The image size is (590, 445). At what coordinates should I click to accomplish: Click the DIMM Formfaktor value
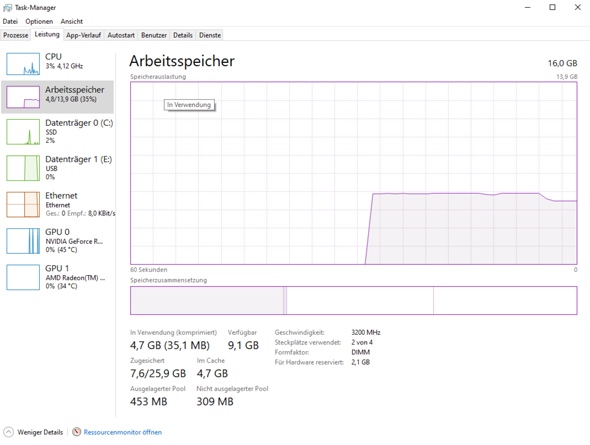click(x=360, y=352)
